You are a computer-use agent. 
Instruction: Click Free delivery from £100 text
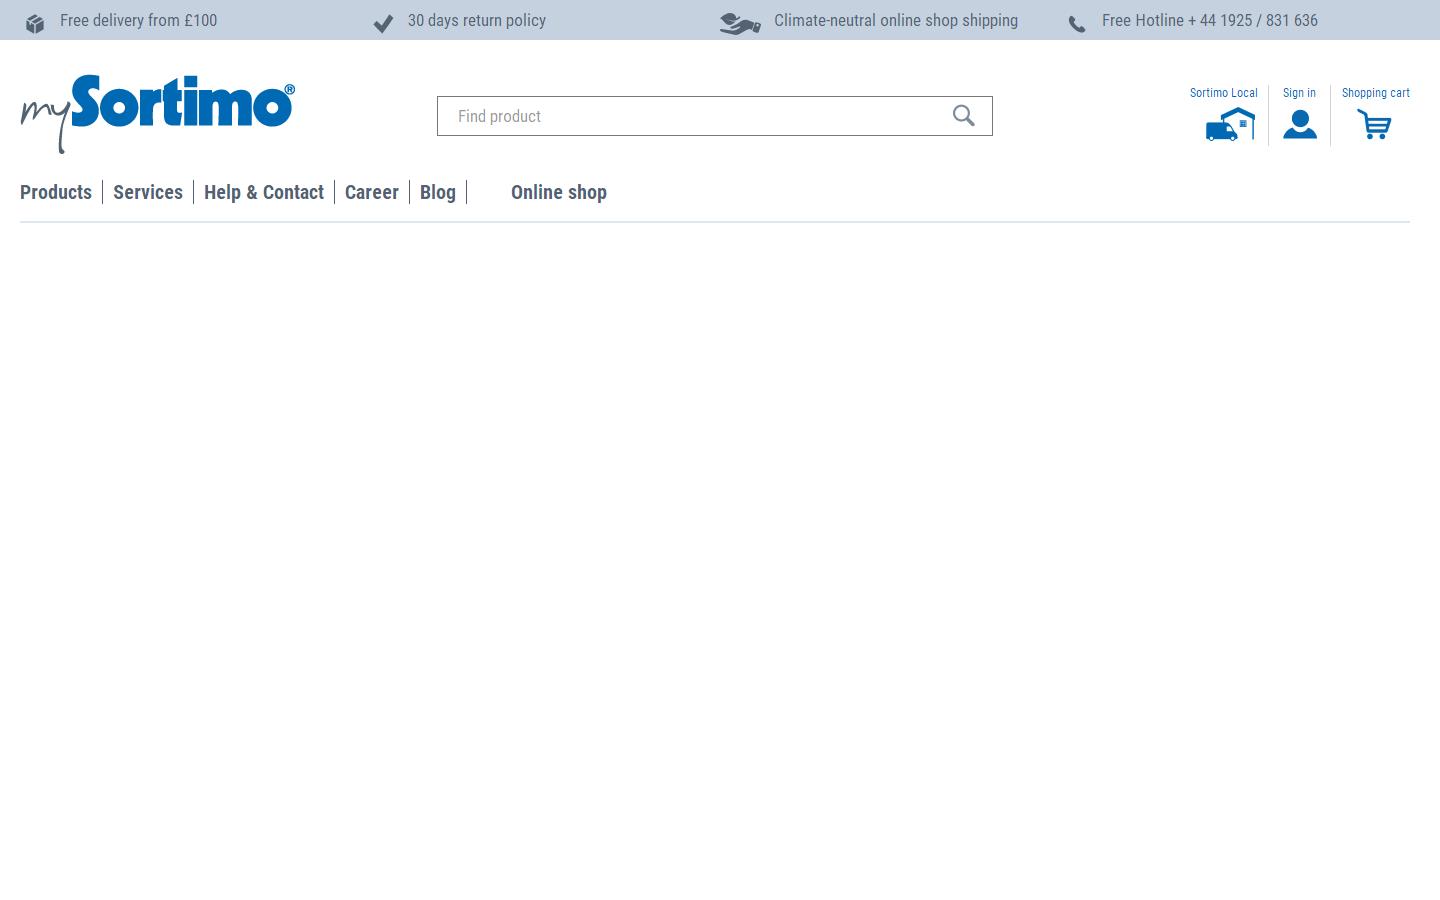pos(138,20)
